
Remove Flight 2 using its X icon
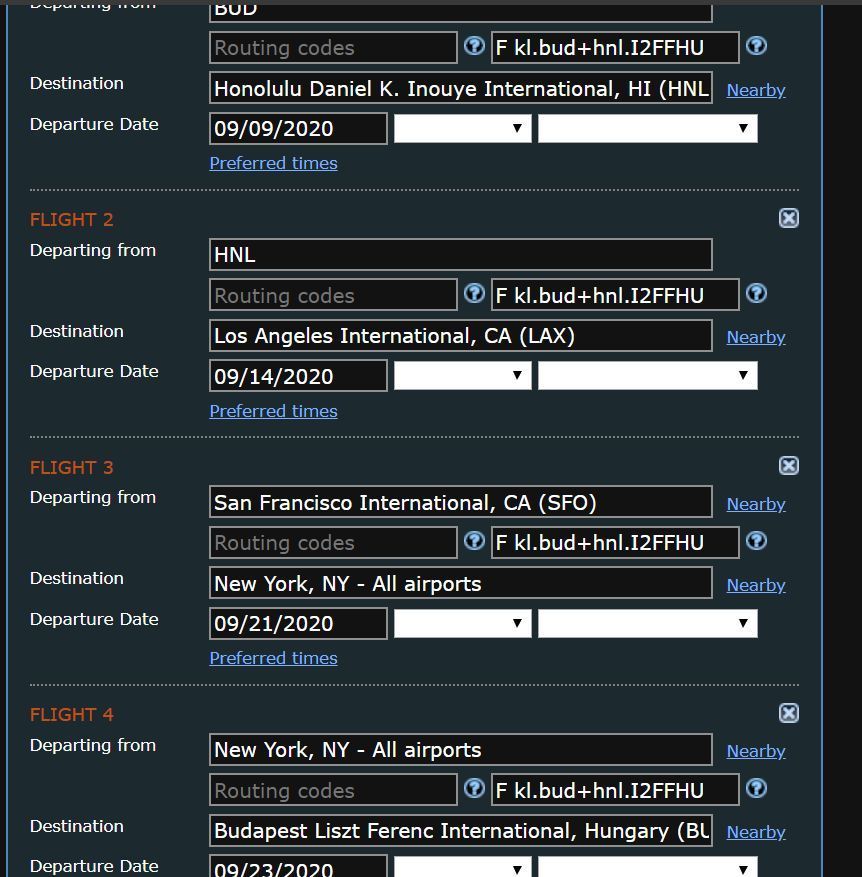pos(789,218)
